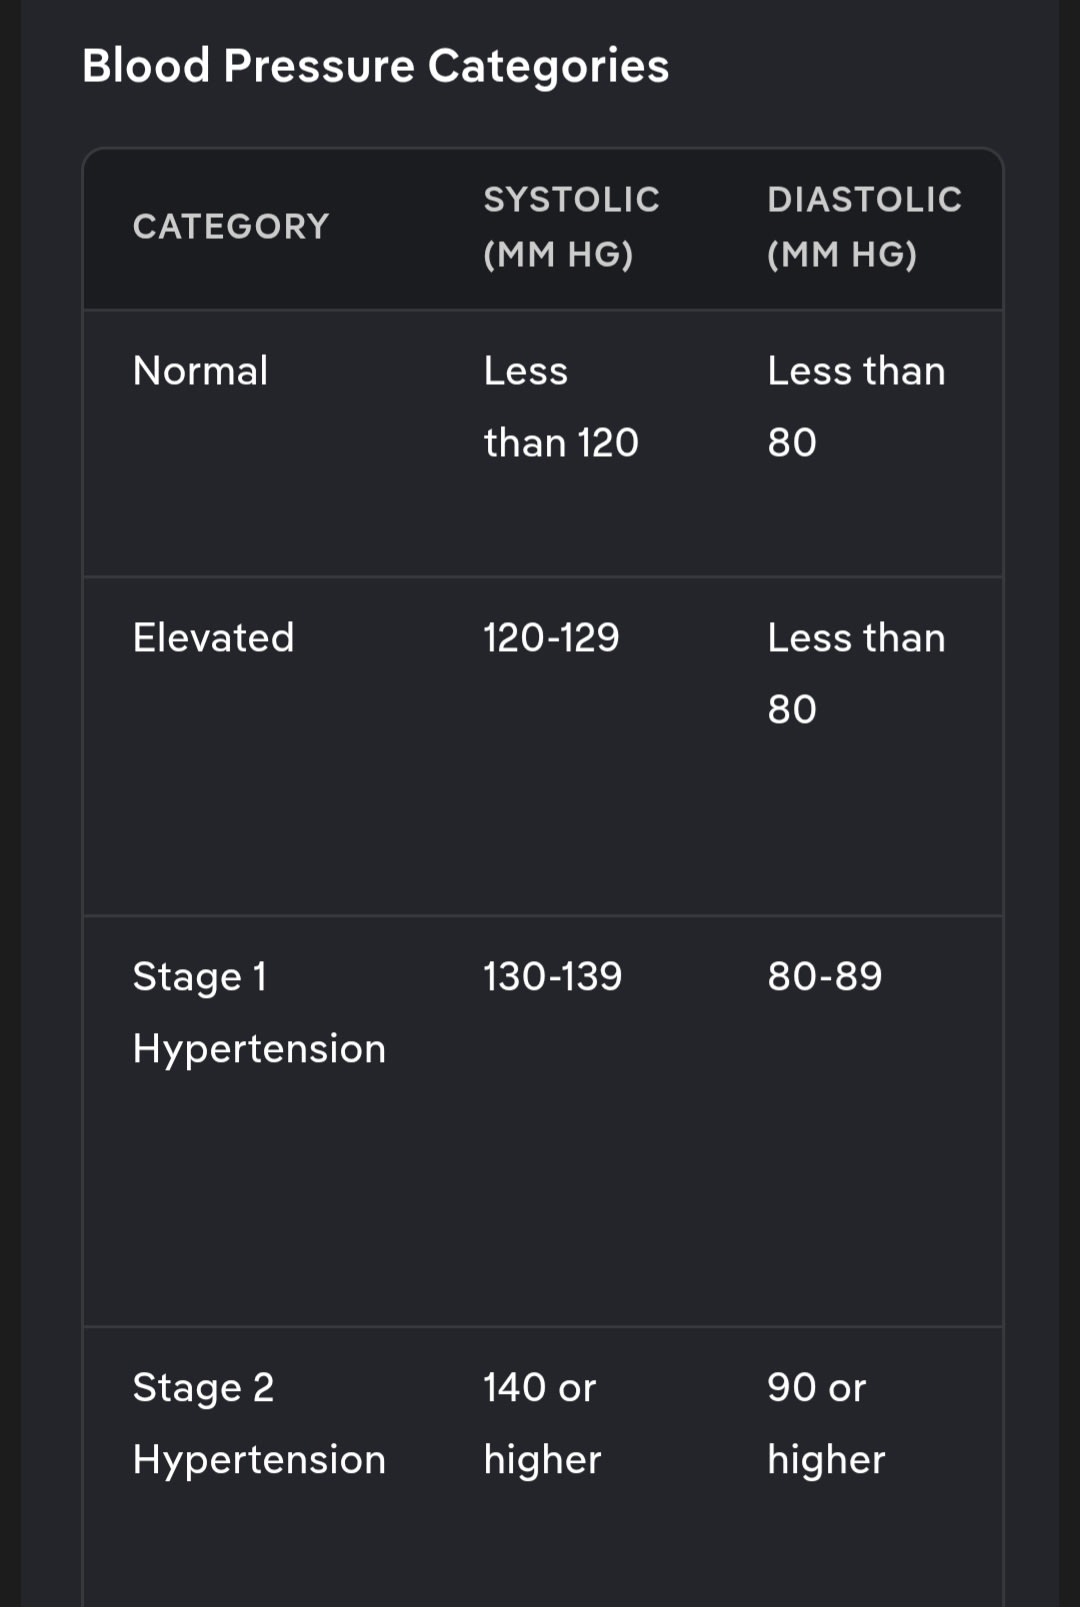Tap the (MM HG) unit under SYSTOLIC
The width and height of the screenshot is (1080, 1607).
[x=558, y=255]
